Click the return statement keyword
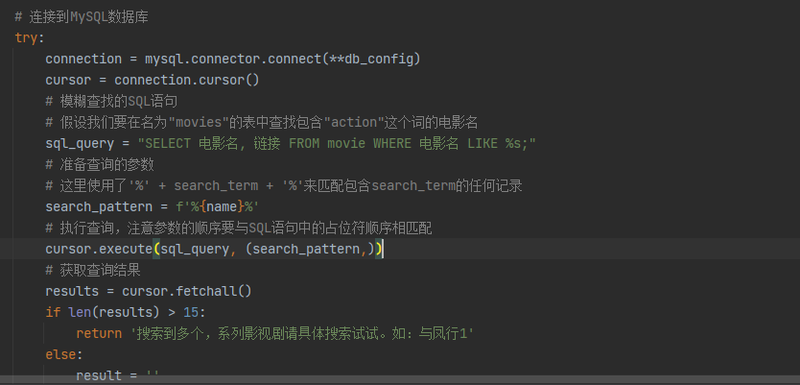Image resolution: width=800 pixels, height=385 pixels. click(98, 334)
